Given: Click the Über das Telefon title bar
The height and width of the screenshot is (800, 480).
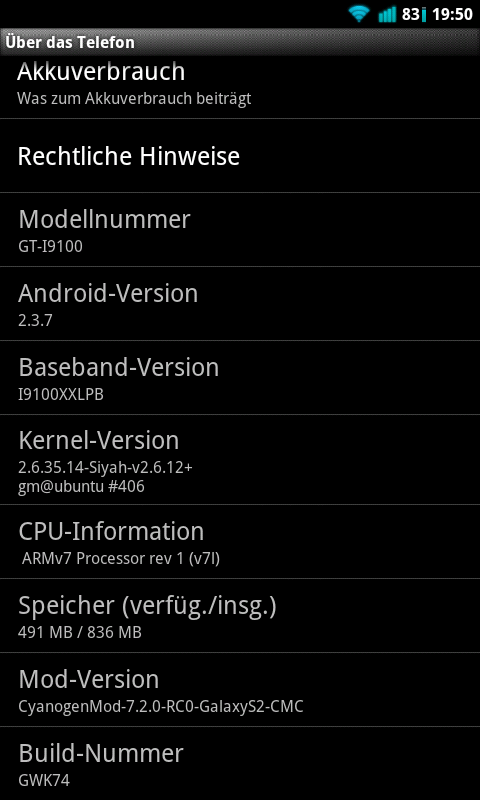Looking at the screenshot, I should coord(240,42).
